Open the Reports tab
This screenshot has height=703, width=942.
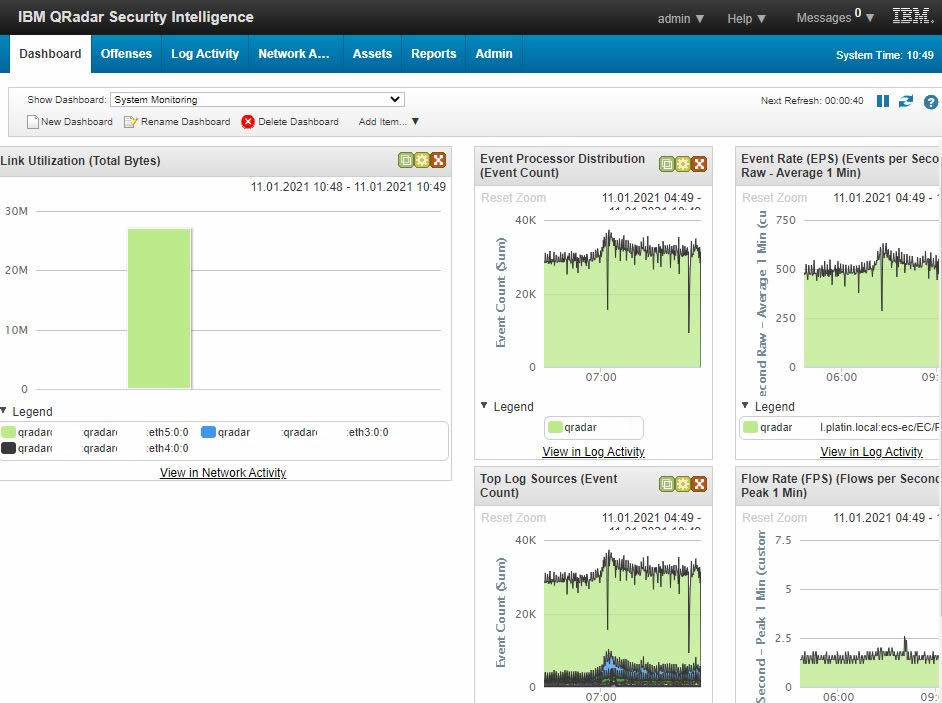tap(433, 53)
